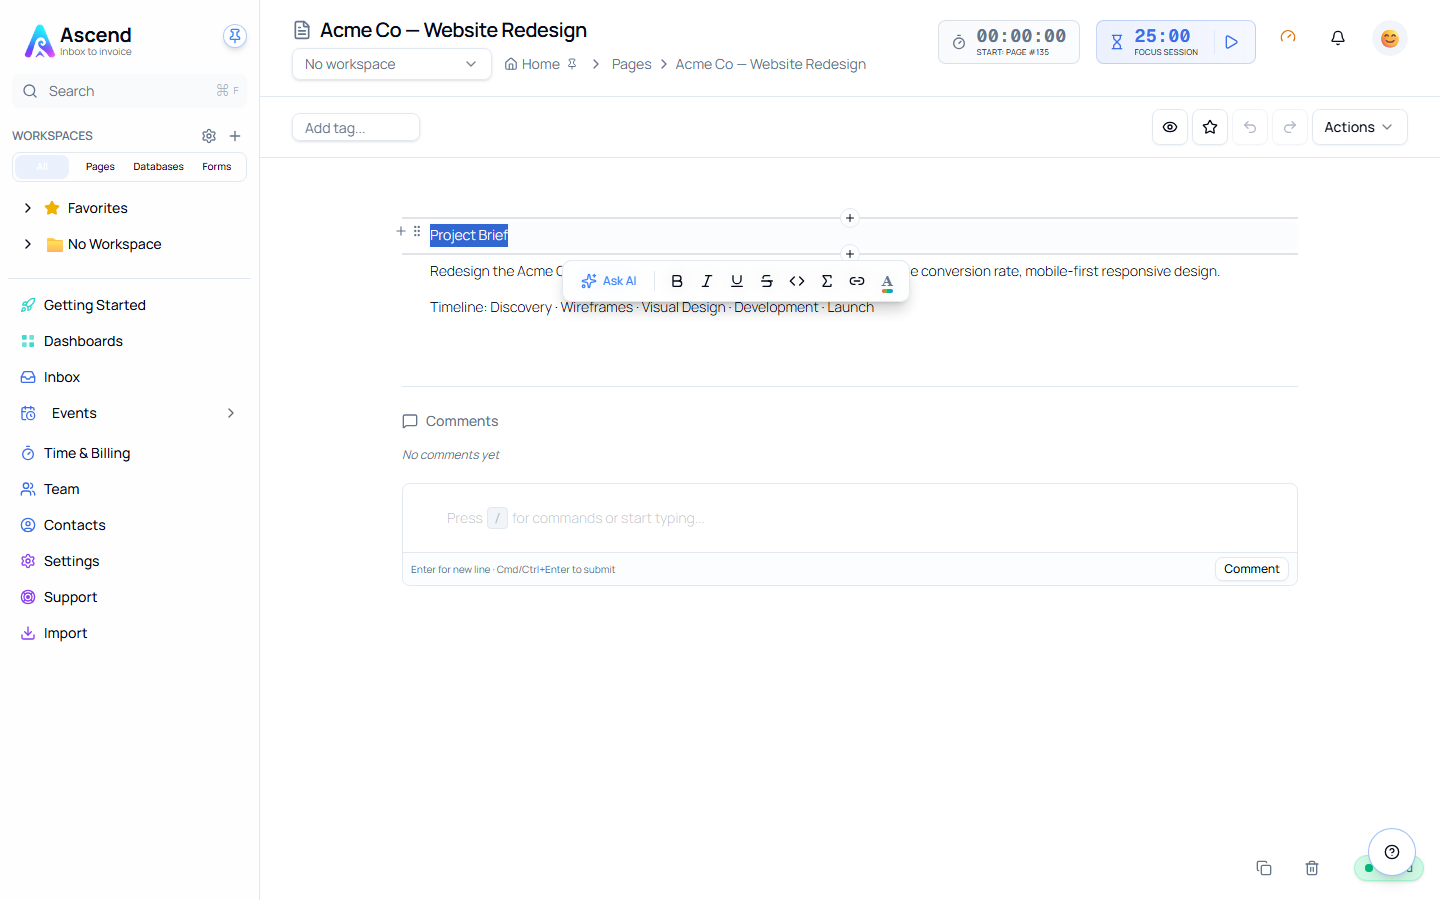Open text color picker
The image size is (1440, 900).
point(887,282)
